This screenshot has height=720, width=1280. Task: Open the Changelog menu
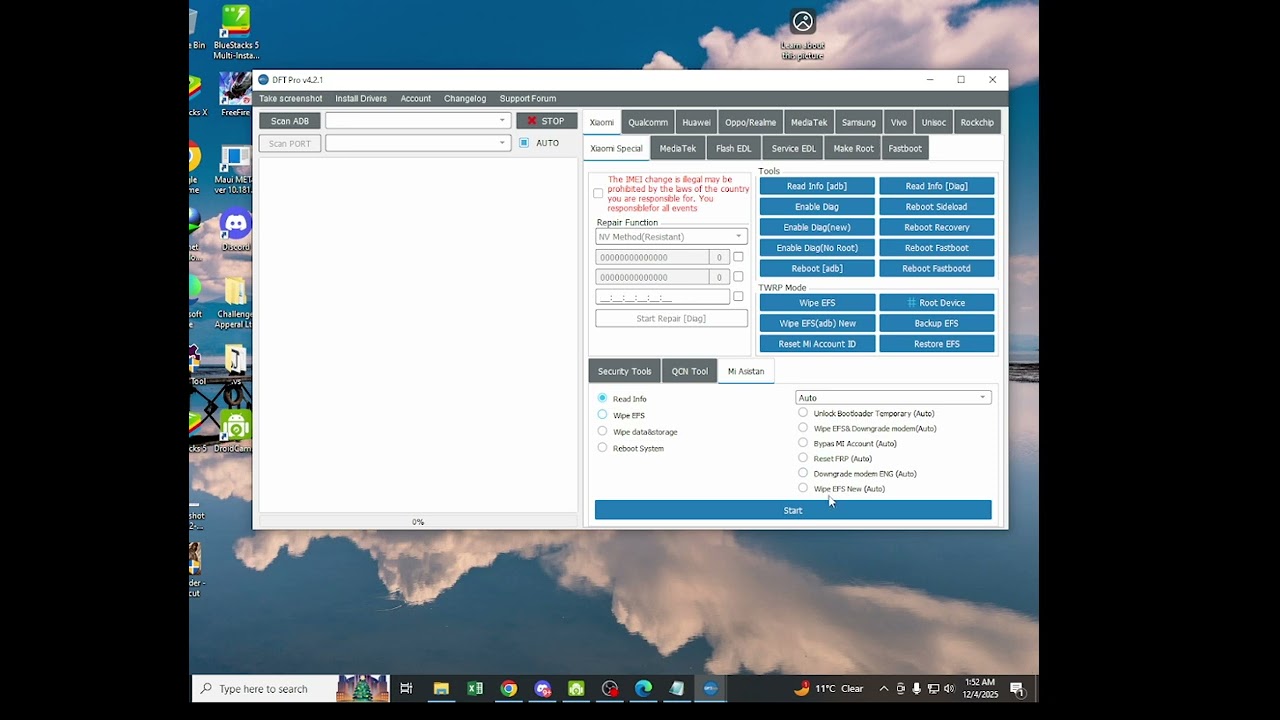465,99
